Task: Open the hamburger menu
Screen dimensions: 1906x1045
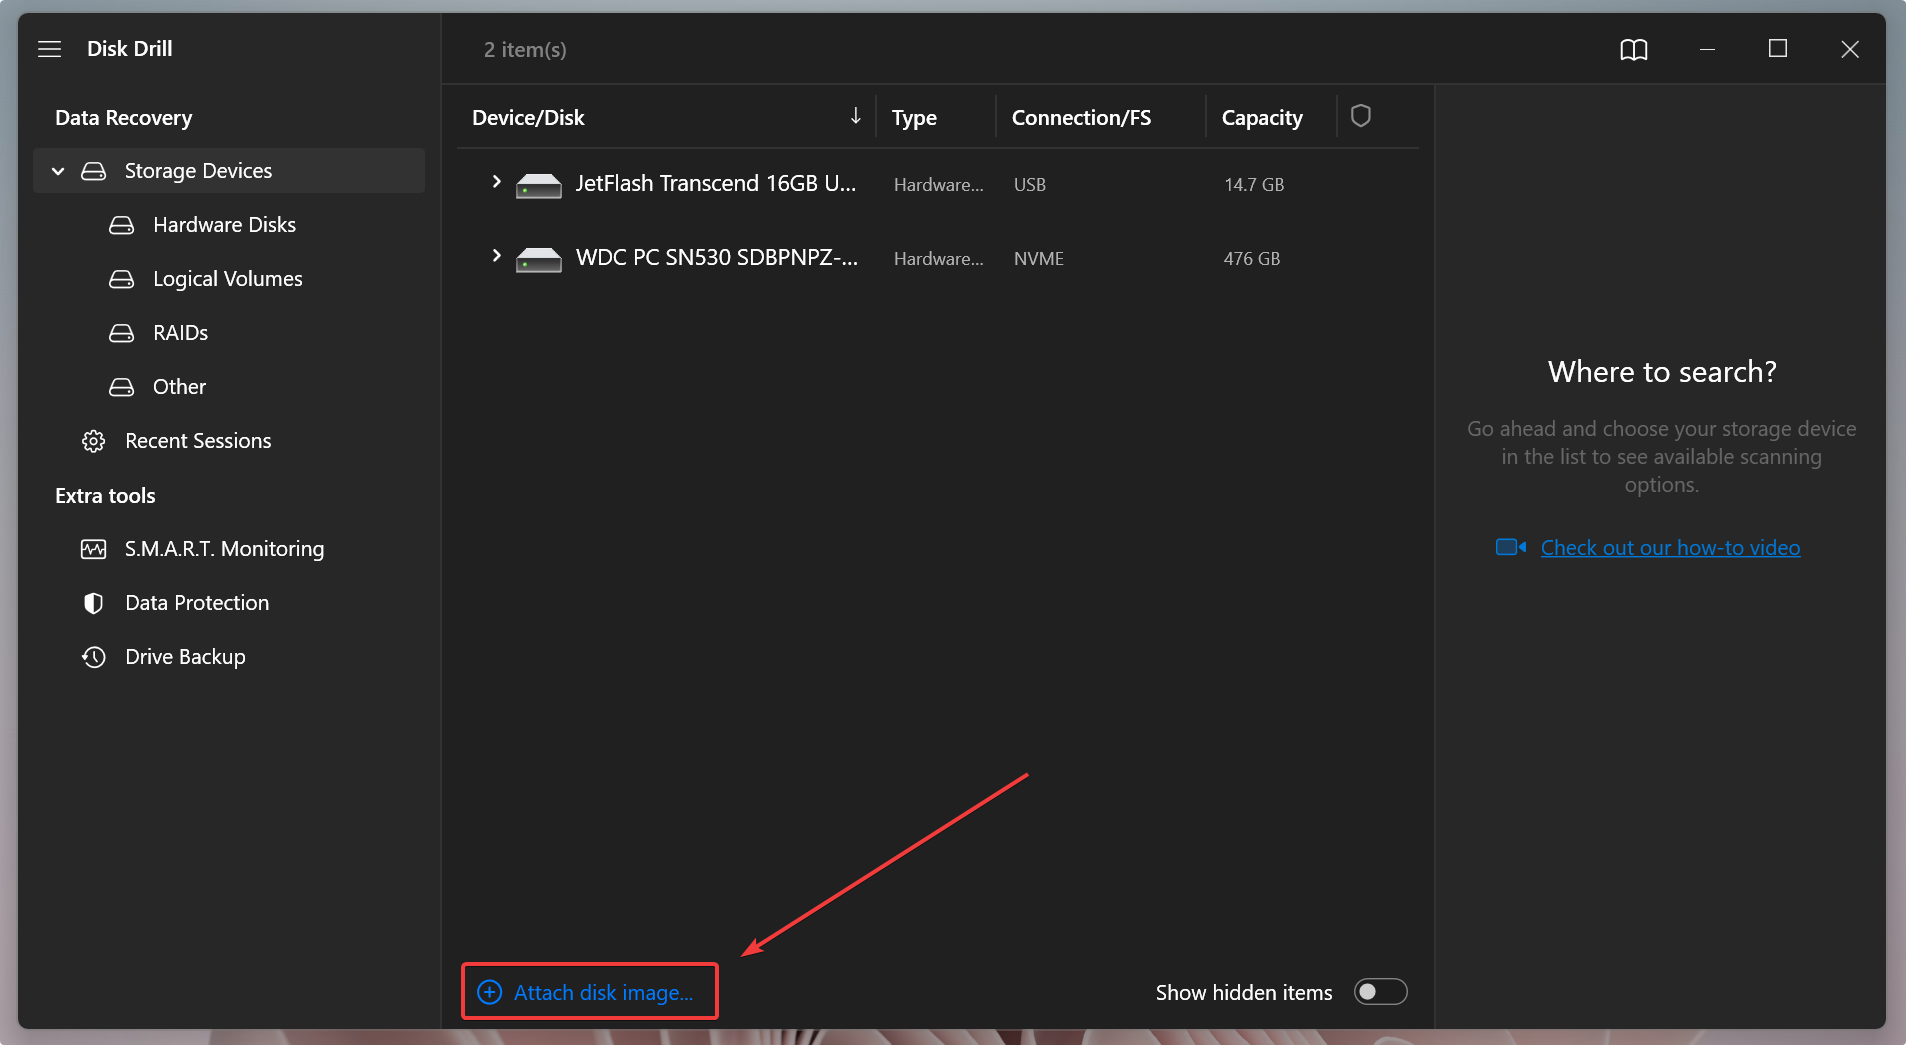Action: tap(49, 49)
